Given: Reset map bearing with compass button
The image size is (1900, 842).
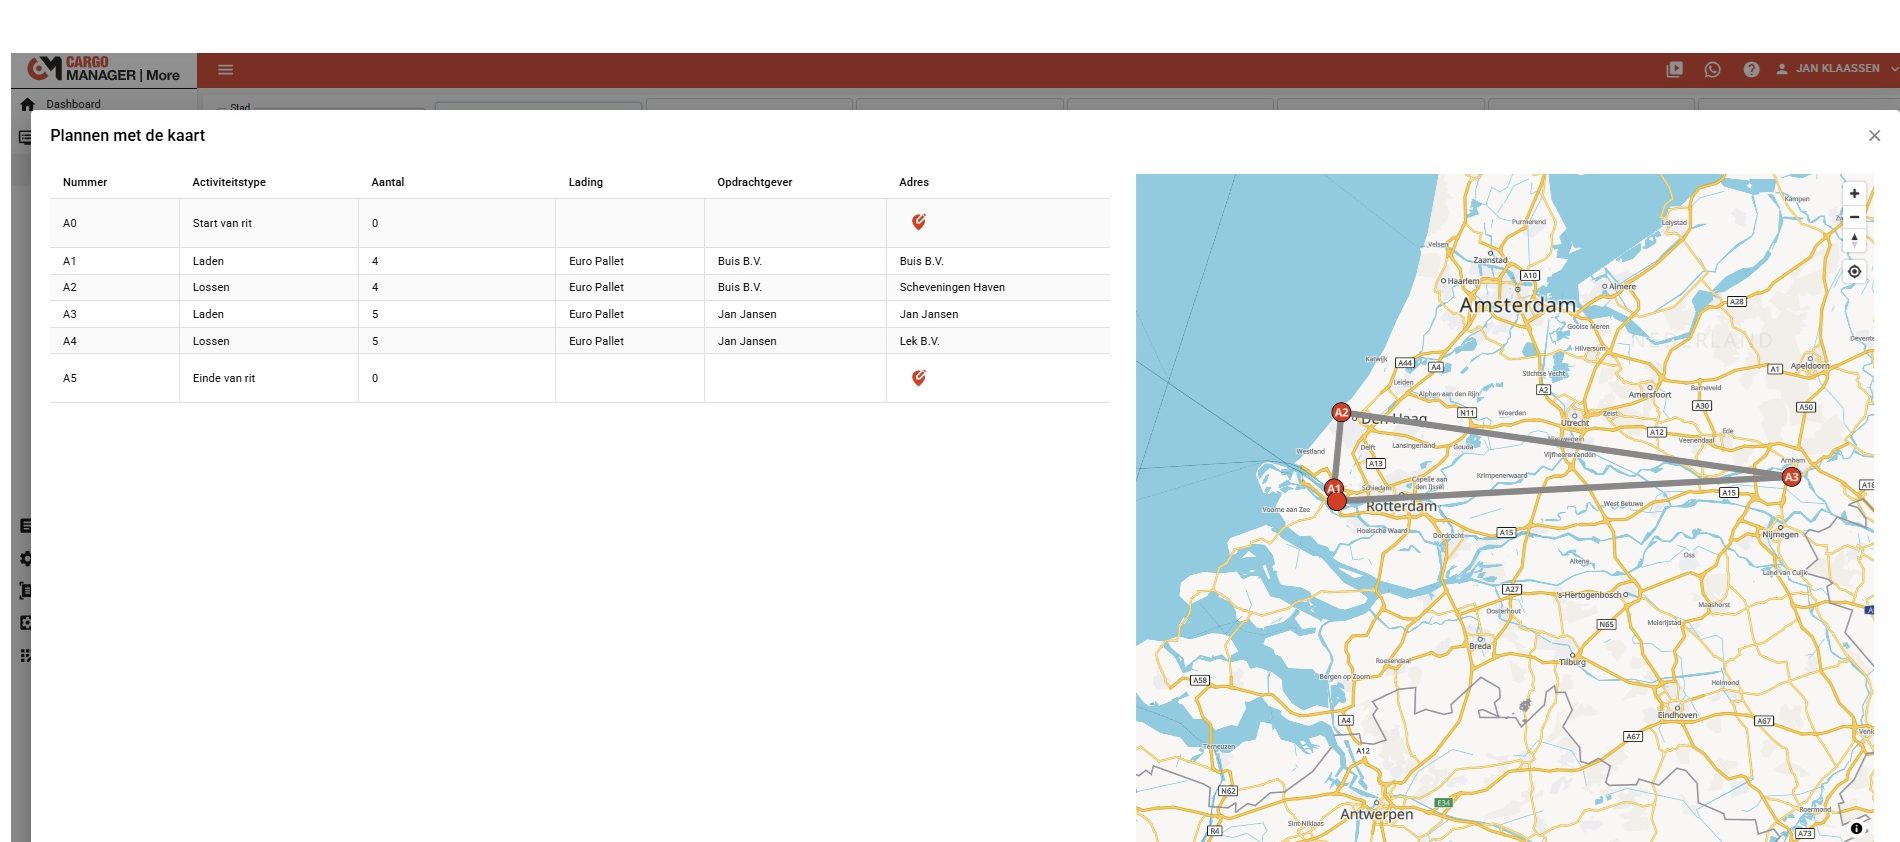Looking at the screenshot, I should pos(1854,240).
